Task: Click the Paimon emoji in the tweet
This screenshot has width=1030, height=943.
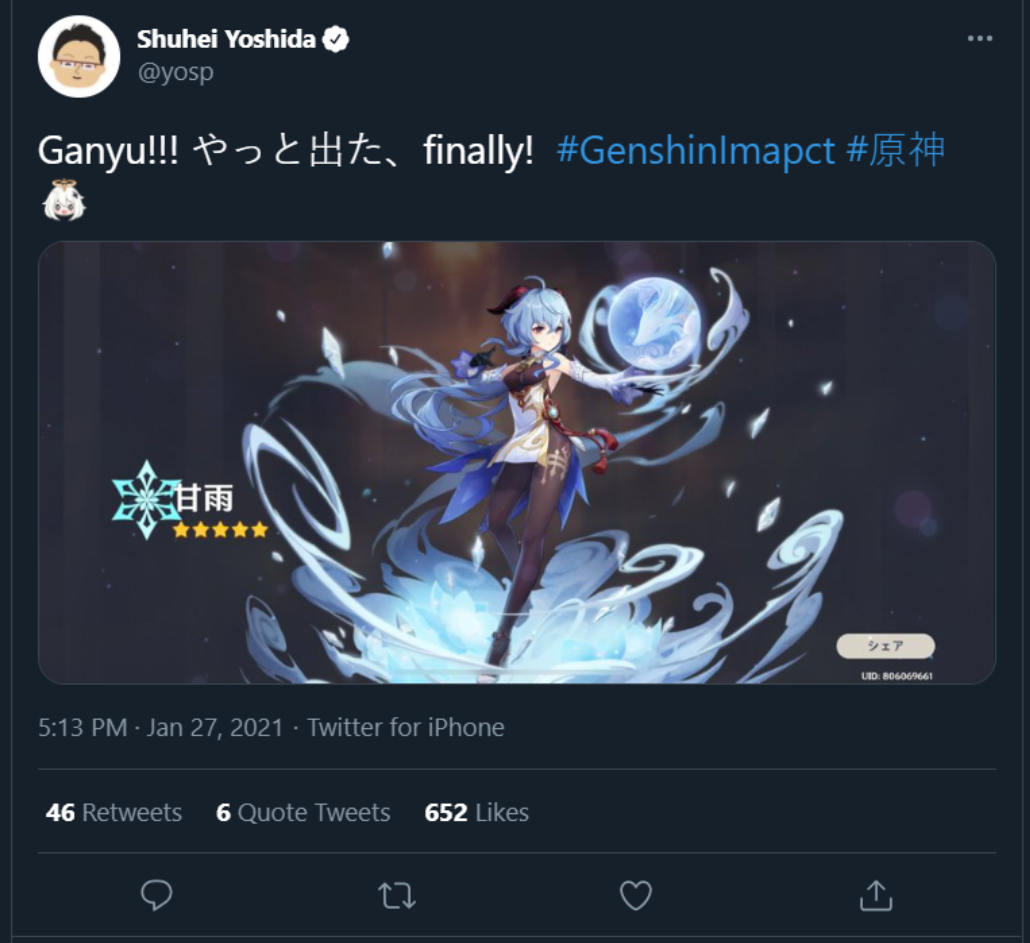Action: coord(64,200)
